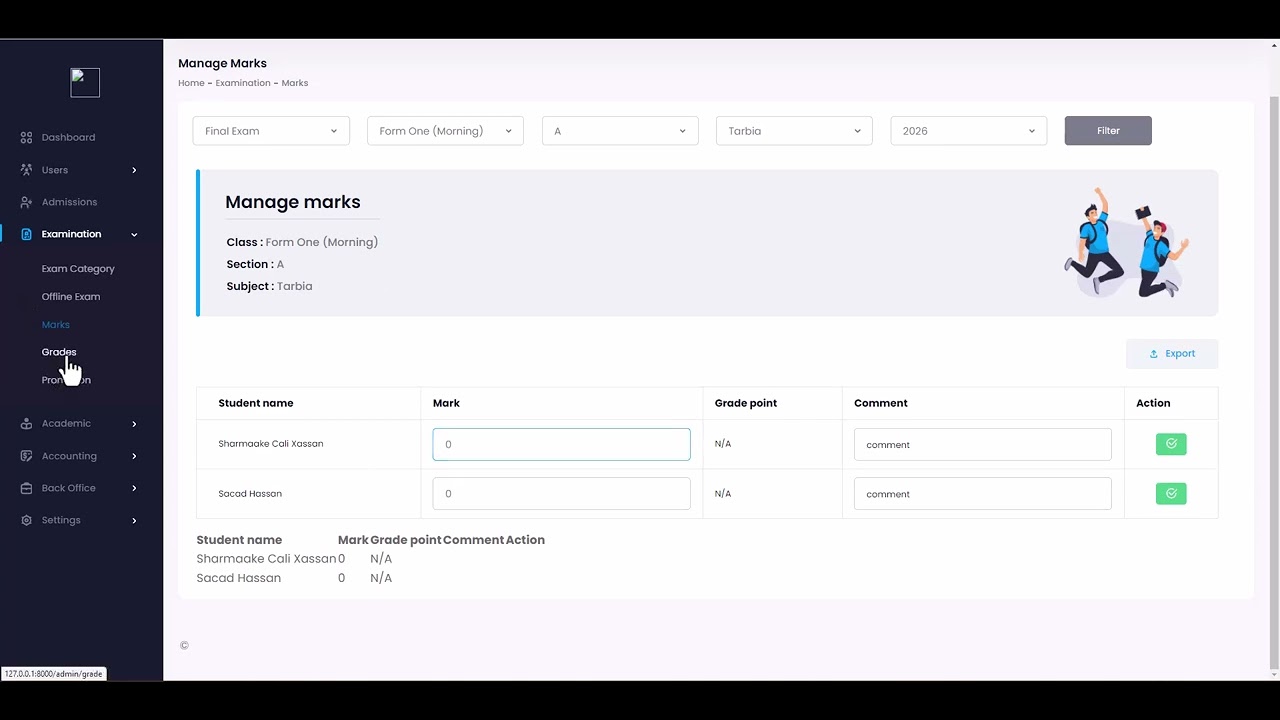1280x720 pixels.
Task: Click the Admissions person-plus icon
Action: (x=26, y=202)
